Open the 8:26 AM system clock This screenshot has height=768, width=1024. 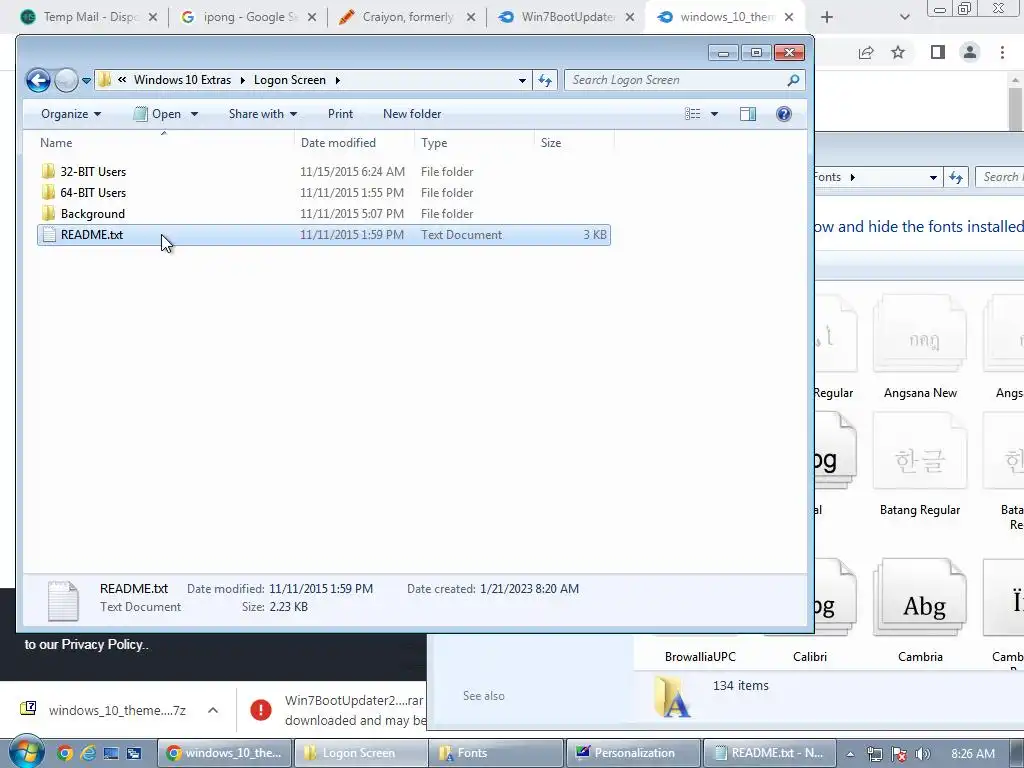click(x=973, y=754)
